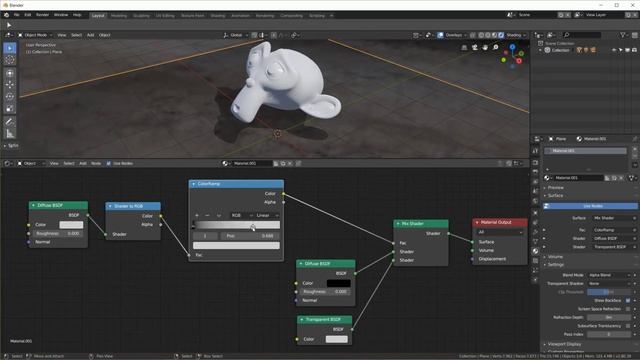Image resolution: width=640 pixels, height=360 pixels.
Task: Add a color stop with ColorRamp plus
Action: pyautogui.click(x=197, y=215)
